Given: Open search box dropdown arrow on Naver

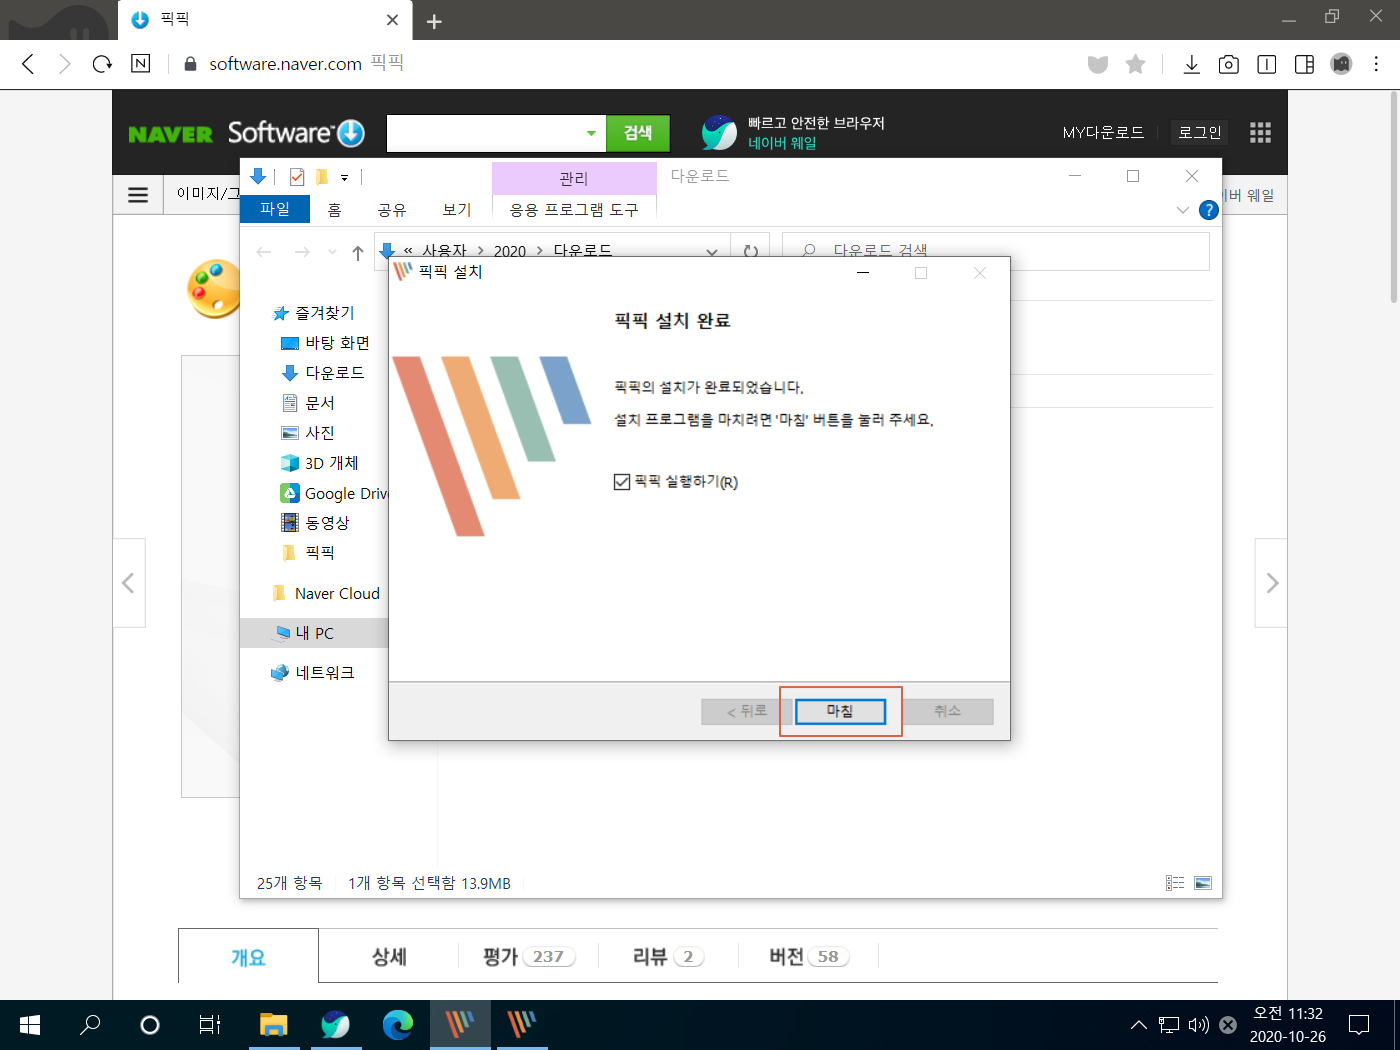Looking at the screenshot, I should pyautogui.click(x=591, y=133).
